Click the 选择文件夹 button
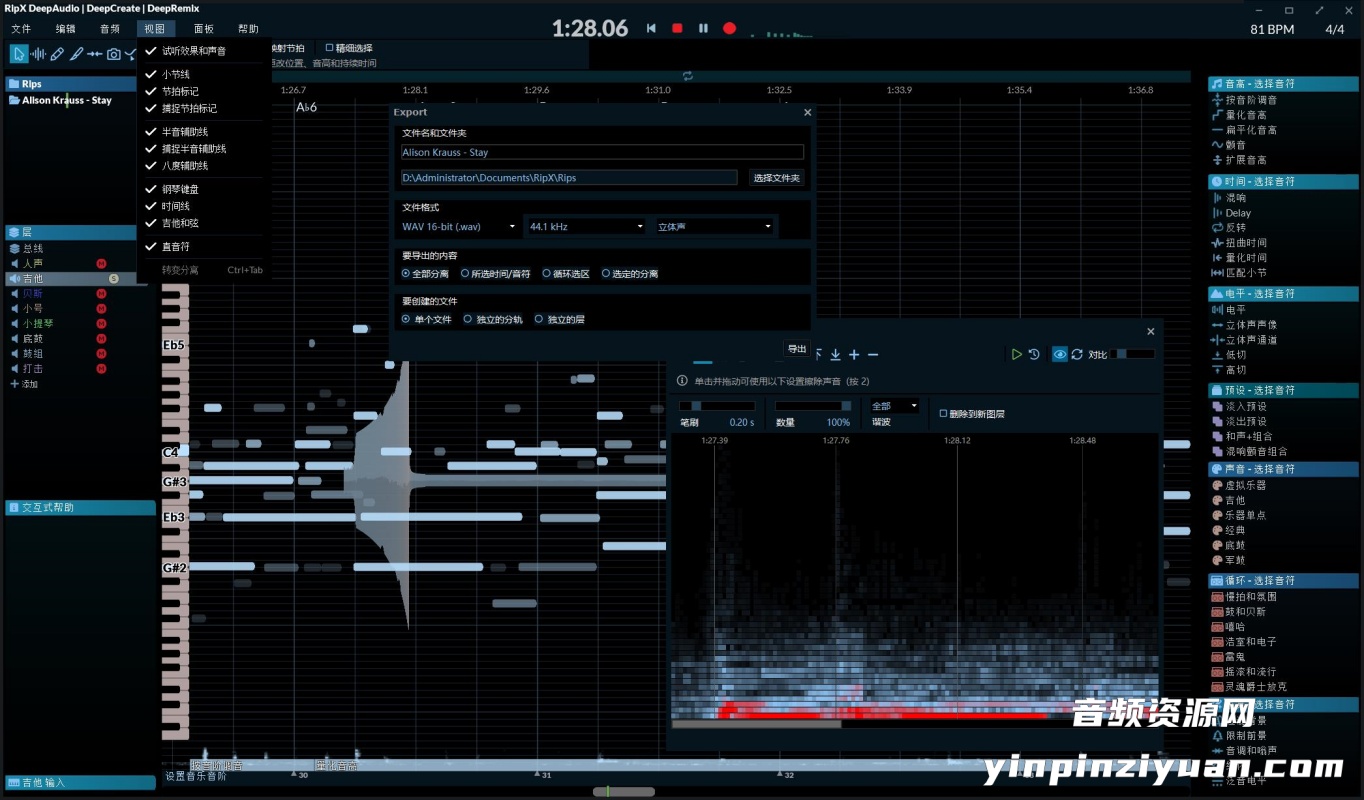This screenshot has width=1364, height=800. click(777, 178)
